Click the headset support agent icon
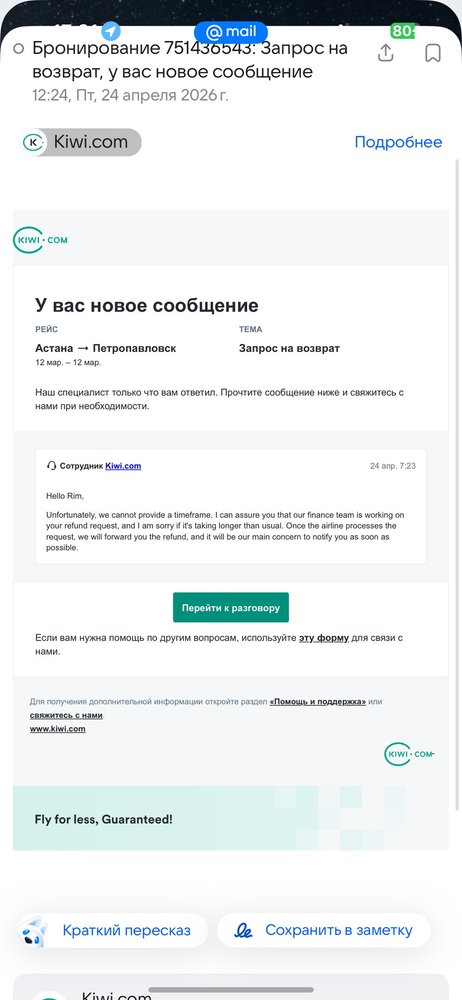Viewport: 462px width, 1000px height. [52, 466]
